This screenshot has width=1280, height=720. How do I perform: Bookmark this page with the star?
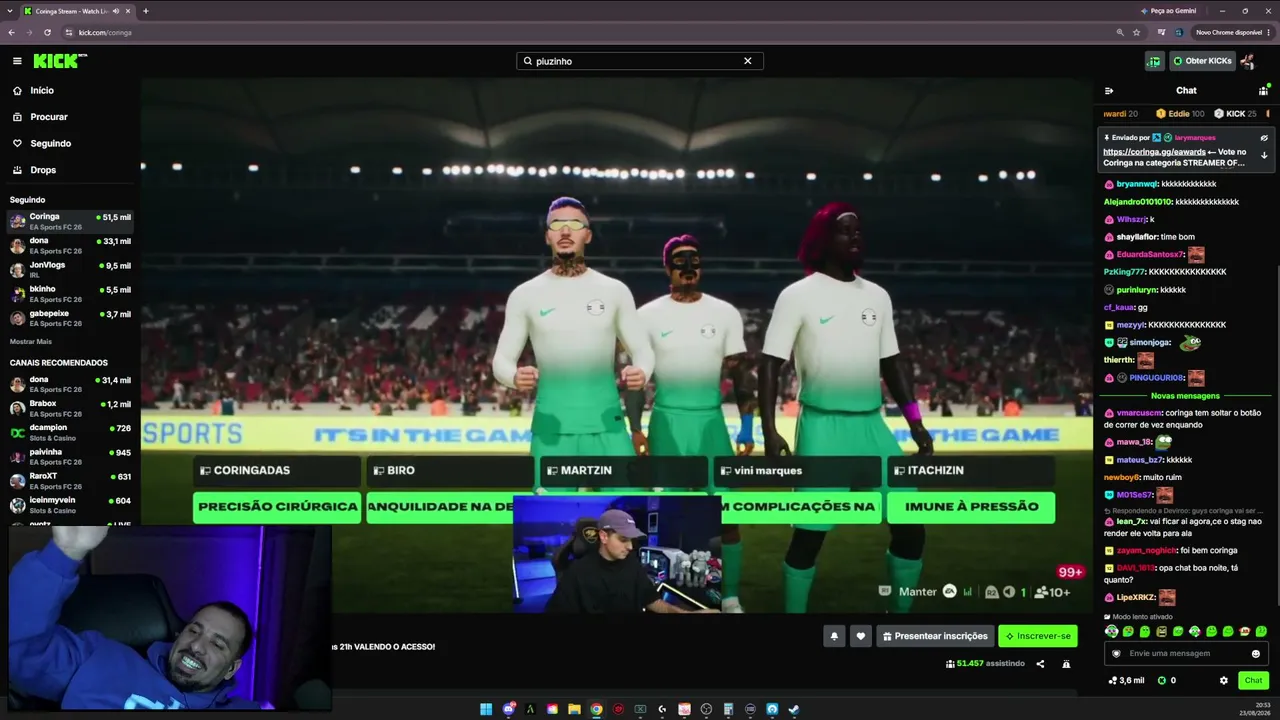pos(1137,32)
